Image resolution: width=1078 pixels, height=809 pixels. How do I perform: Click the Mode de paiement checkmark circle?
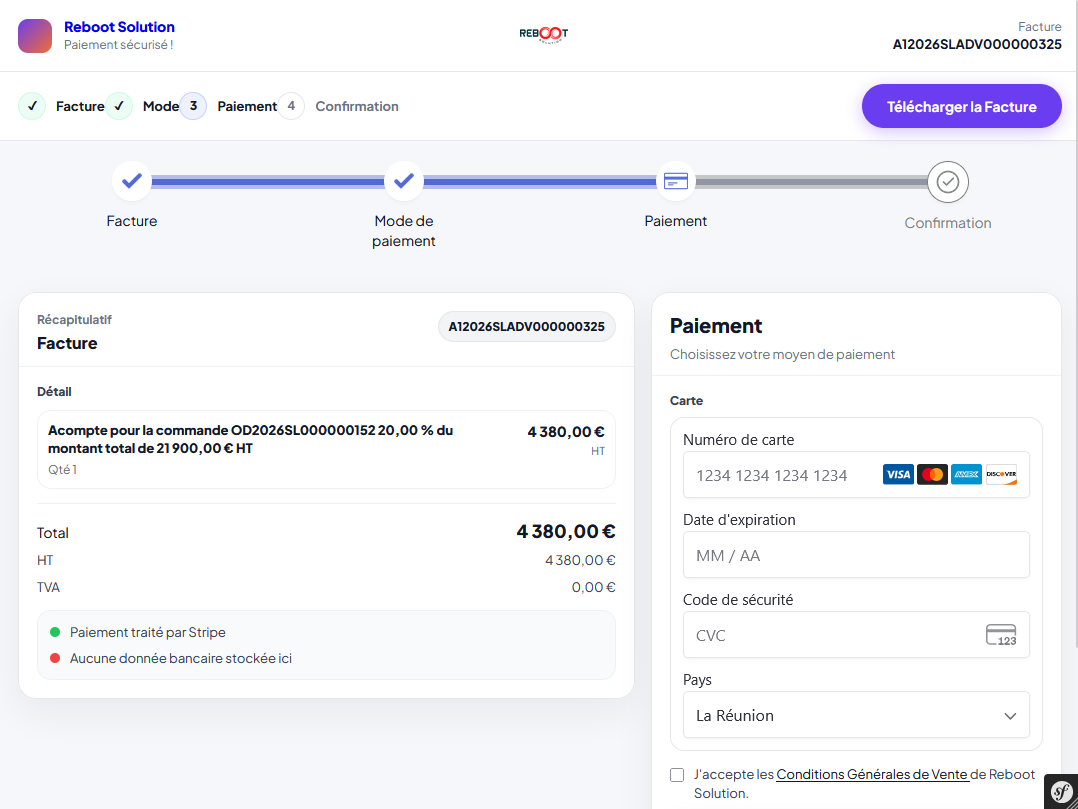click(403, 181)
